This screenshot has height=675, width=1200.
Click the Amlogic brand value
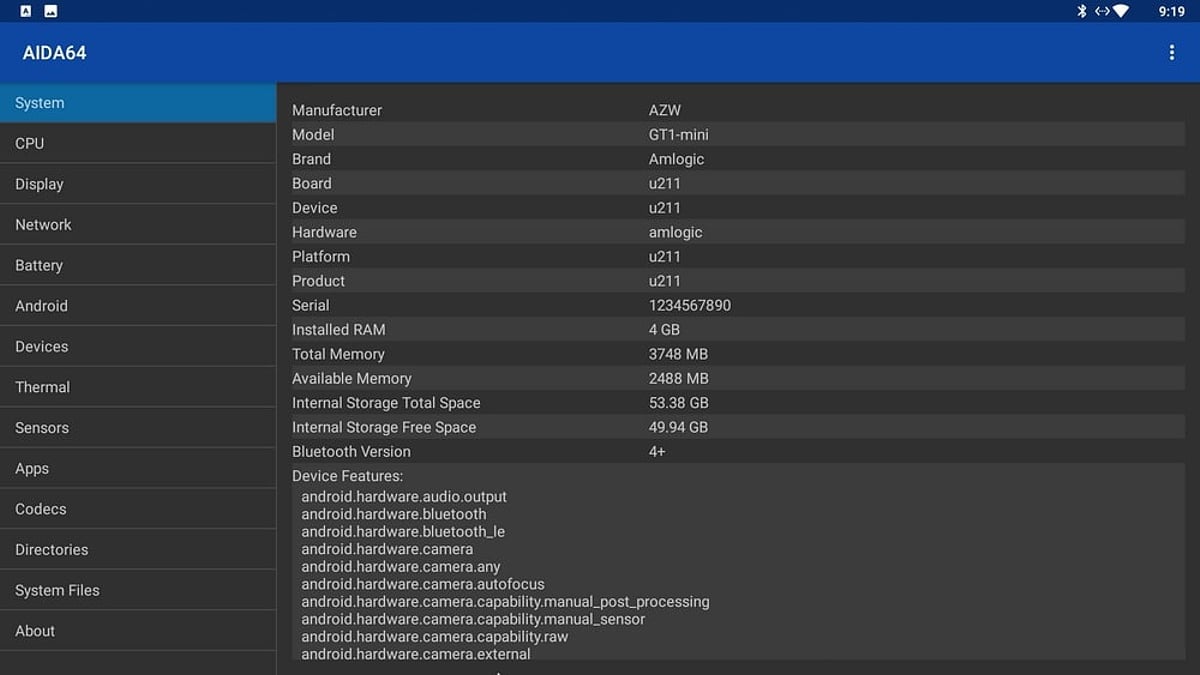coord(677,159)
